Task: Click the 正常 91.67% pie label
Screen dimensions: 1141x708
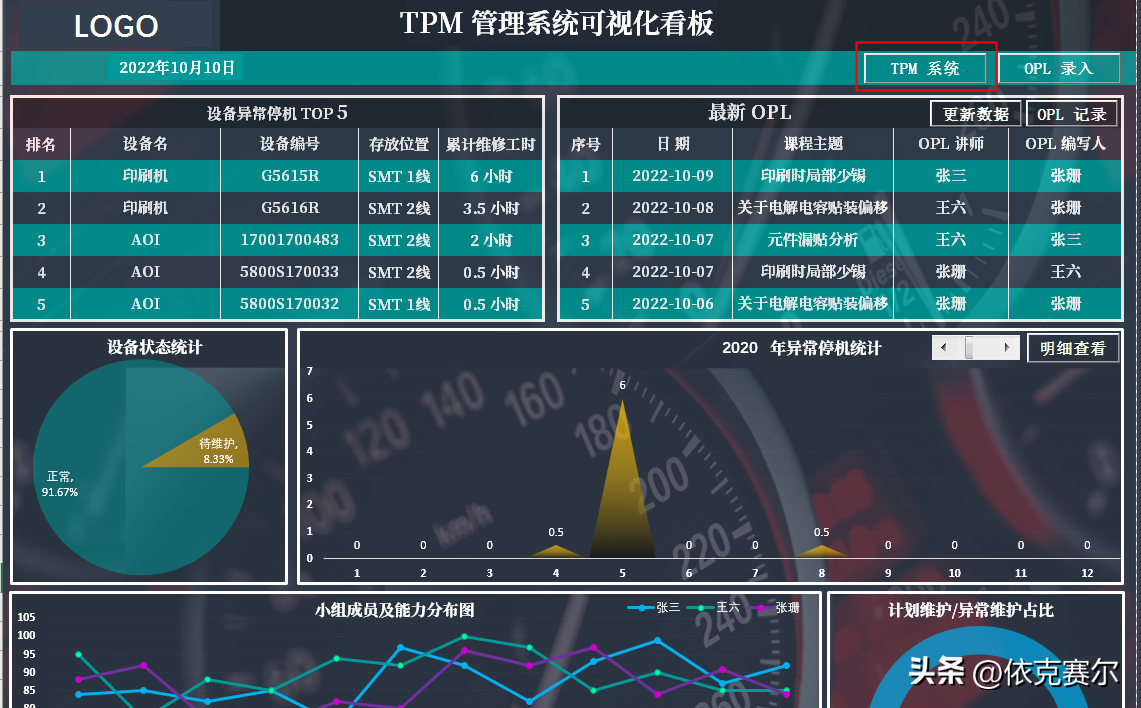Action: click(x=60, y=484)
